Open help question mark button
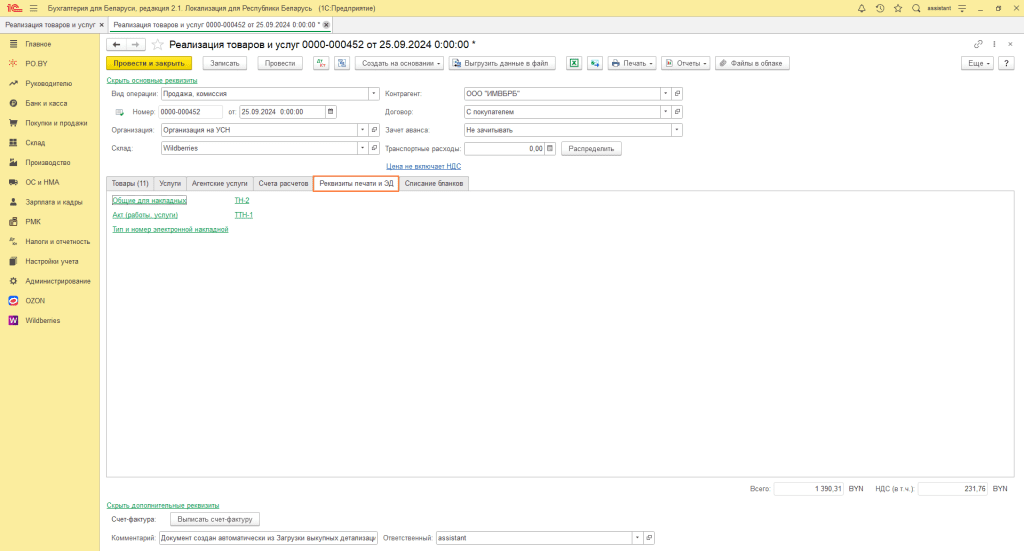Image resolution: width=1024 pixels, height=551 pixels. pos(1006,63)
